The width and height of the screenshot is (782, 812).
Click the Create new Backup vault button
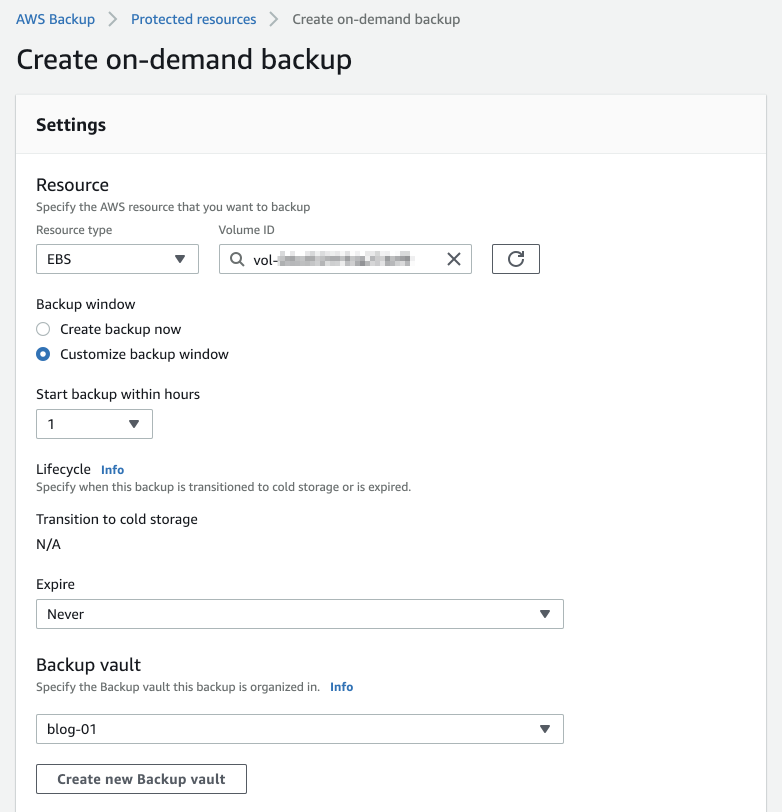pos(141,778)
